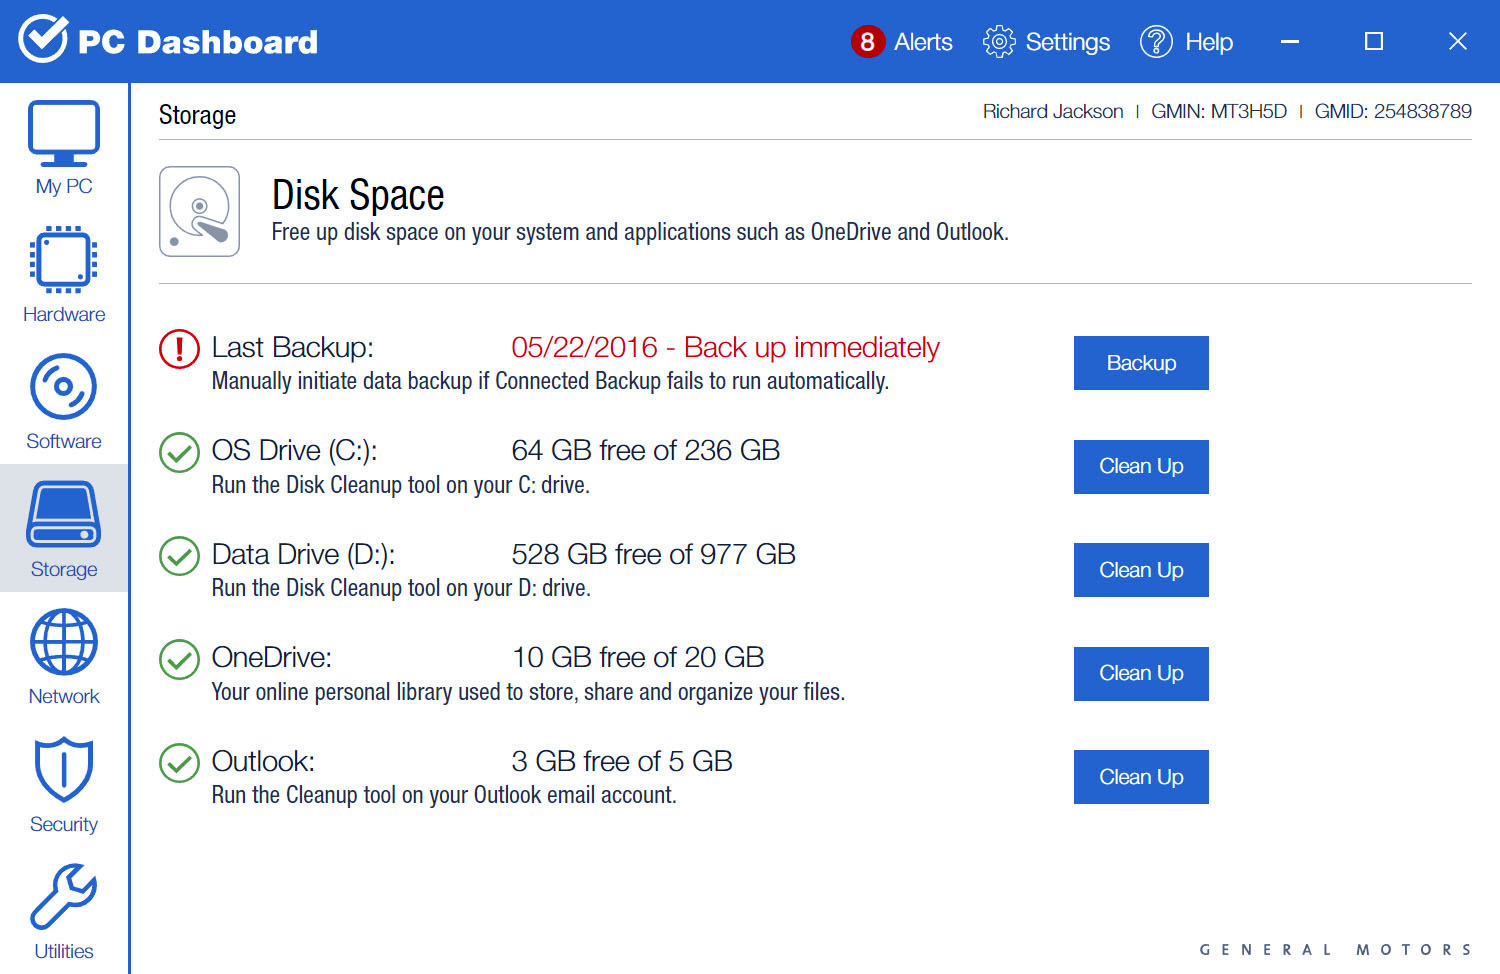This screenshot has width=1500, height=974.
Task: Select the Storage drive icon
Action: (64, 515)
